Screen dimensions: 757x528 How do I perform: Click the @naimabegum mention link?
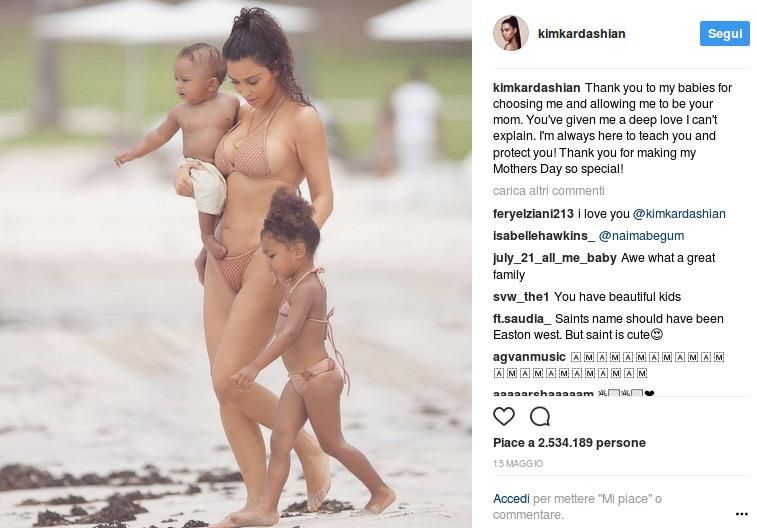(641, 236)
